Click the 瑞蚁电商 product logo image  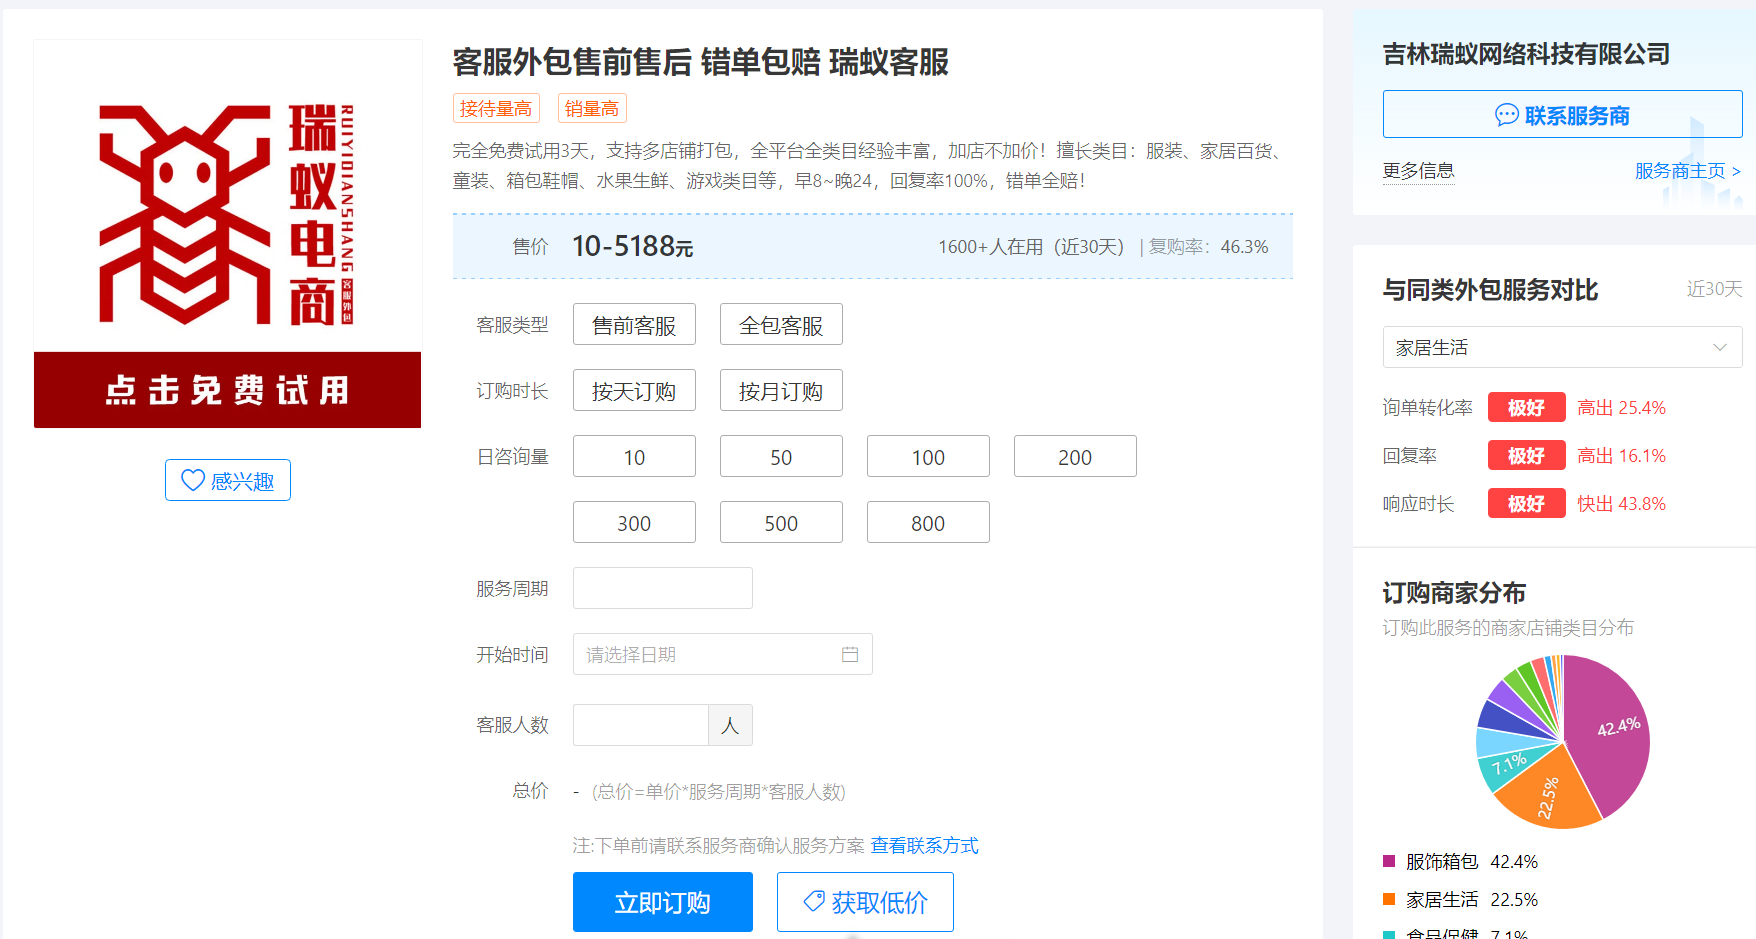tap(227, 214)
